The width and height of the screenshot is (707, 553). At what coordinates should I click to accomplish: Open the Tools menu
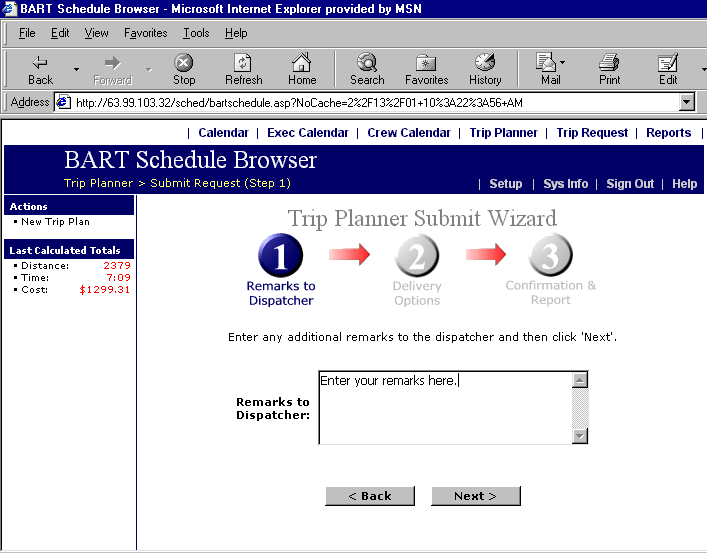click(x=196, y=33)
